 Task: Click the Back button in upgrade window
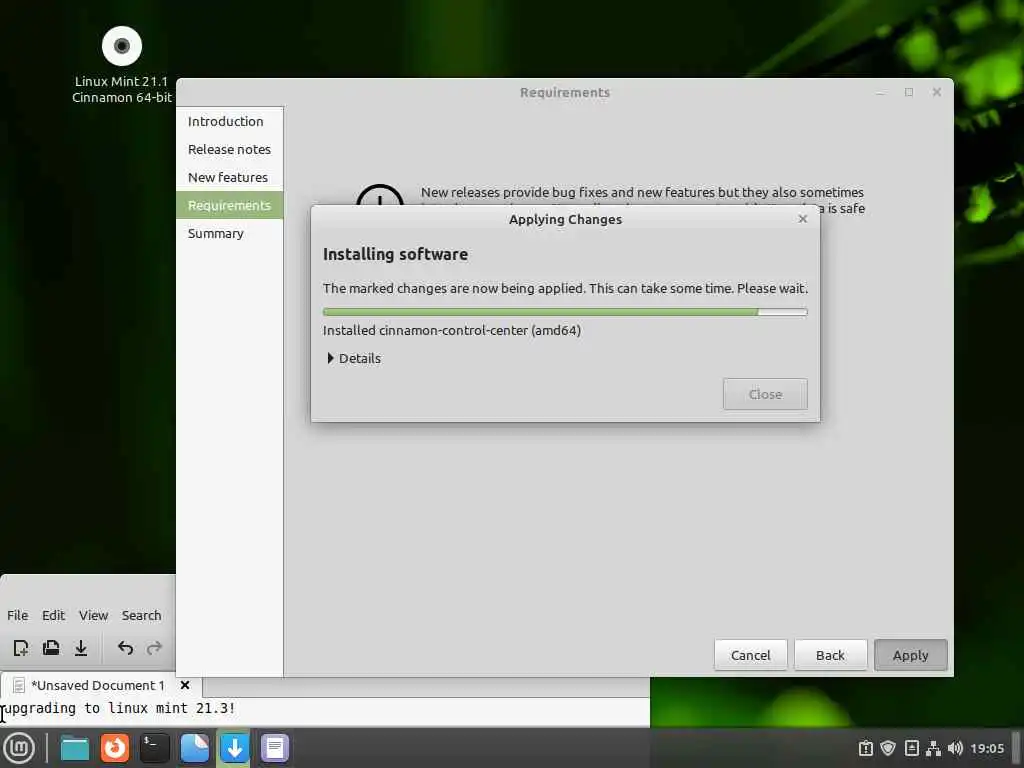click(x=830, y=655)
